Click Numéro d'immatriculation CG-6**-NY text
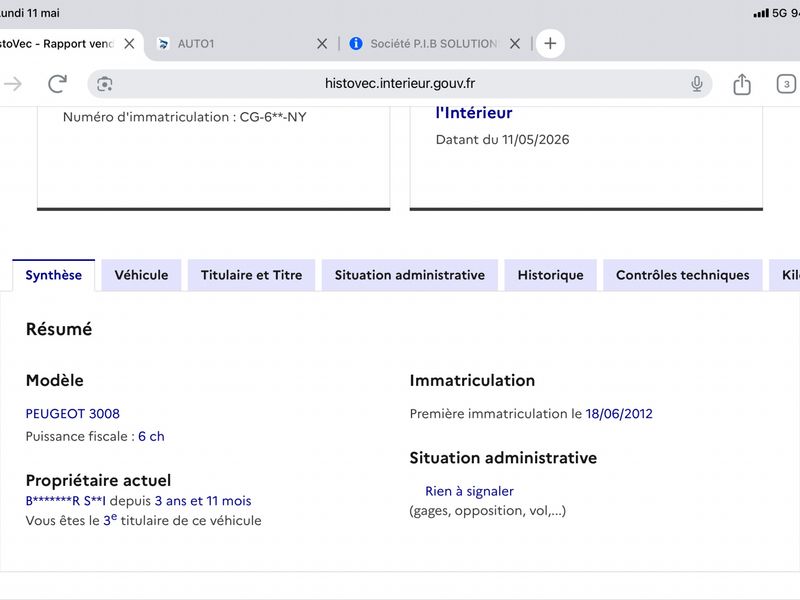Image resolution: width=800 pixels, height=600 pixels. [185, 117]
